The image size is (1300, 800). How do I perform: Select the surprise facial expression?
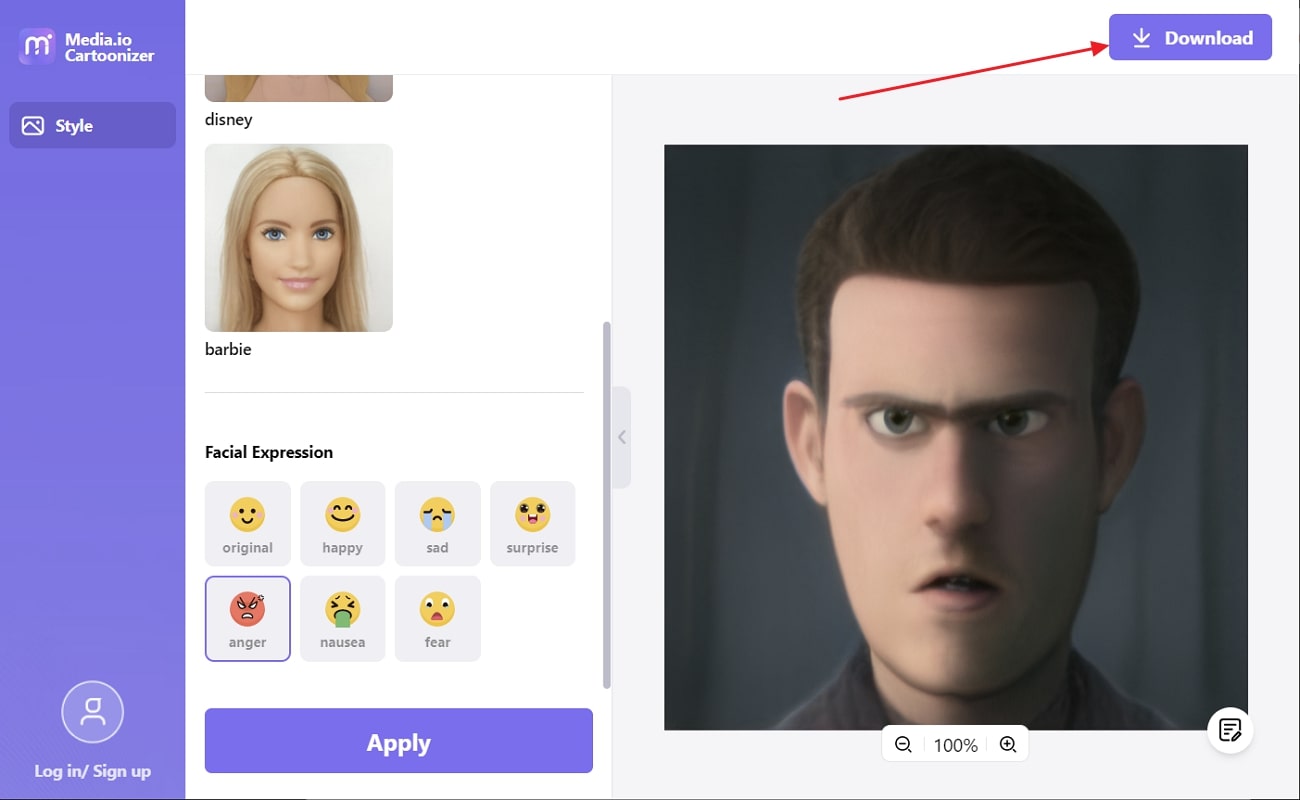point(532,523)
